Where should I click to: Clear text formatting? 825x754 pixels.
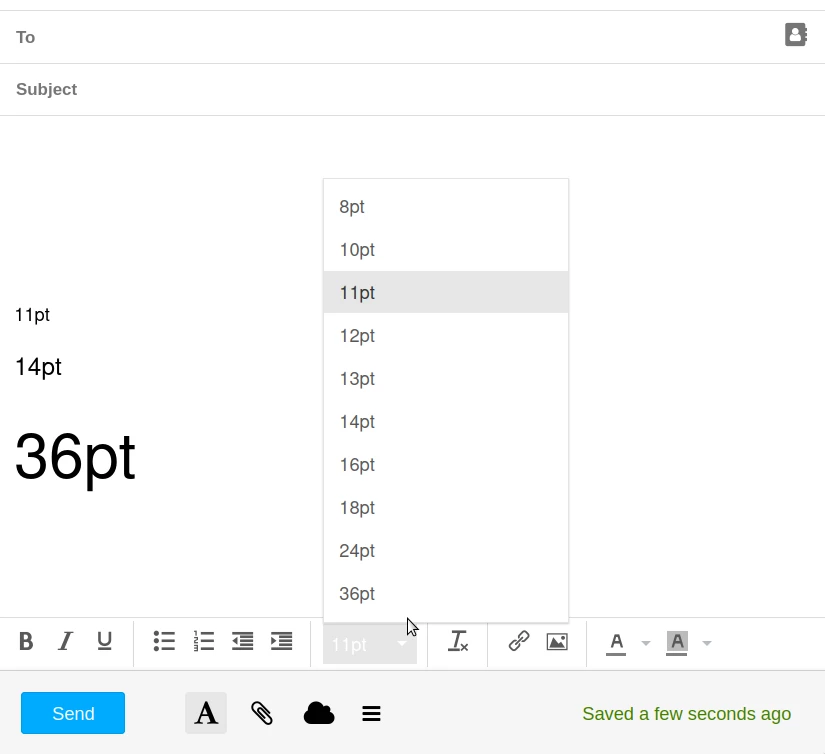458,642
